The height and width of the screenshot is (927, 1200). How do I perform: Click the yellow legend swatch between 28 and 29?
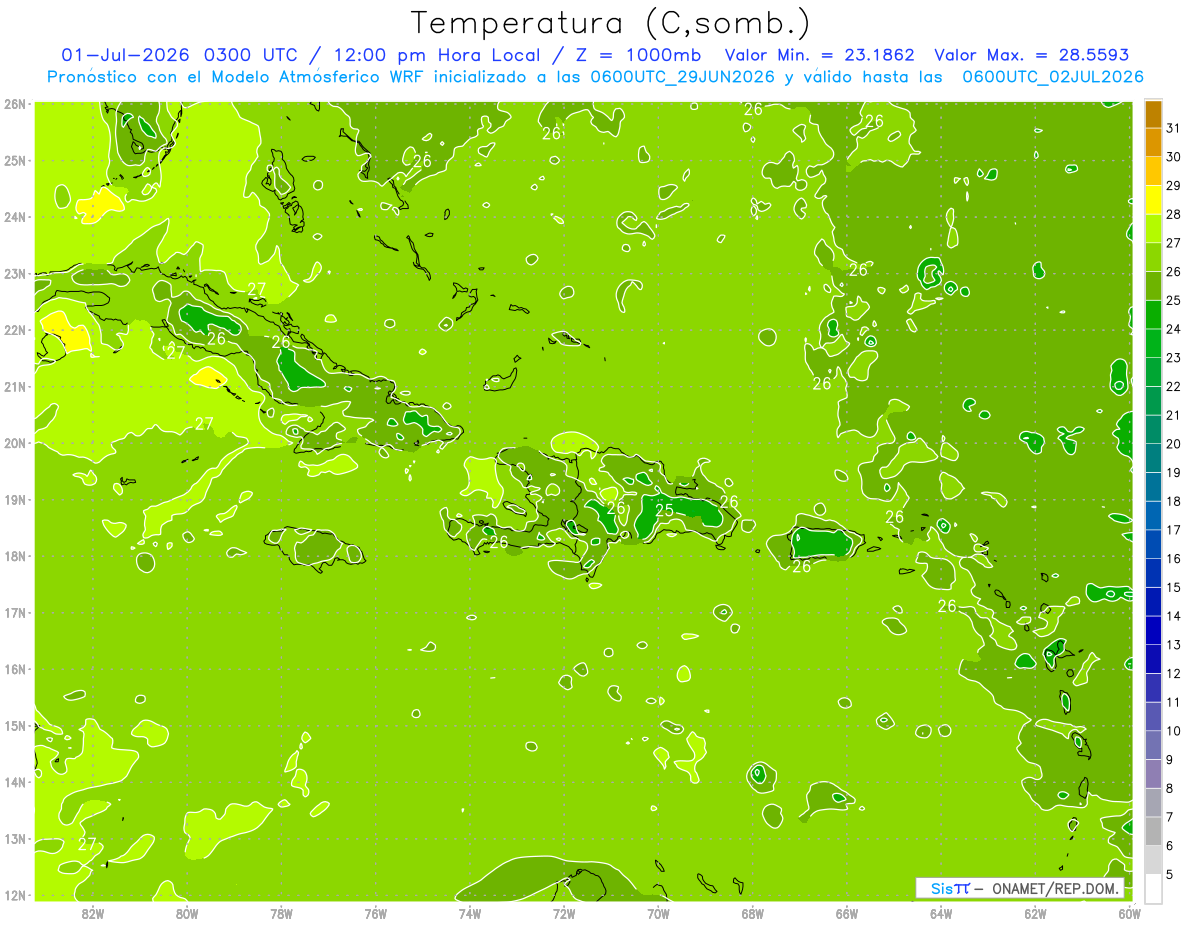(1153, 199)
